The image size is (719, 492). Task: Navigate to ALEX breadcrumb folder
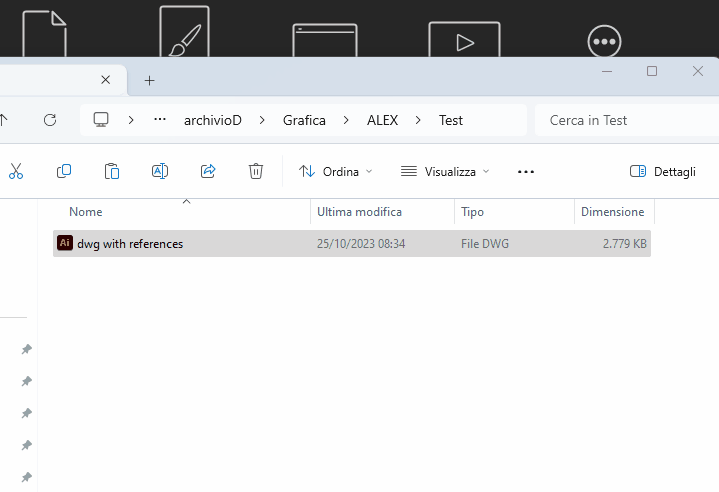[x=382, y=120]
